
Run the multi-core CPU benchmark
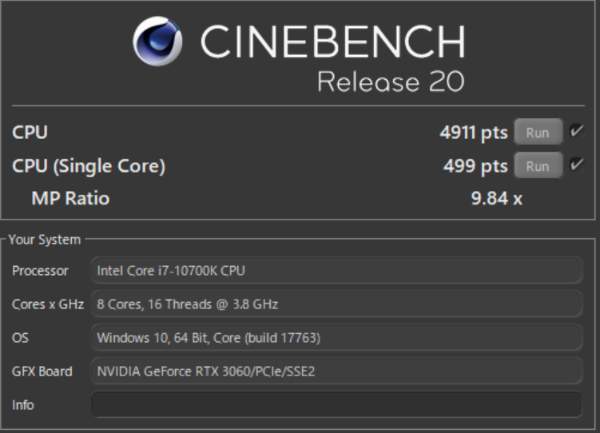click(x=538, y=132)
